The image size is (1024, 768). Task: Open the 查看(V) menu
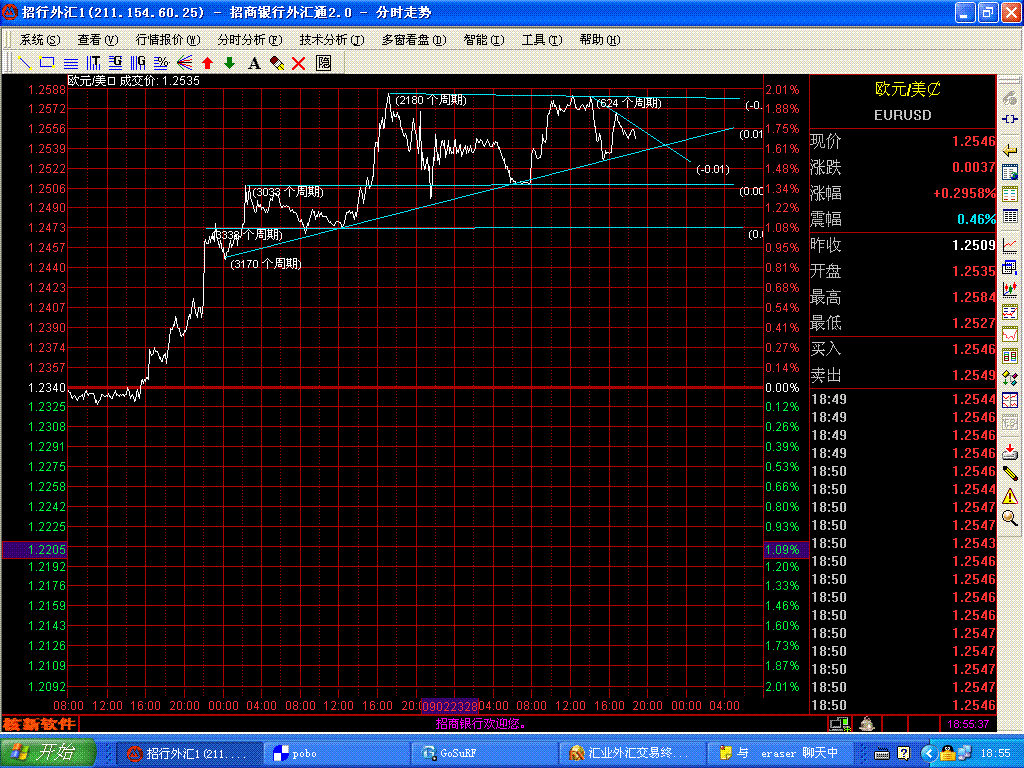(x=97, y=40)
